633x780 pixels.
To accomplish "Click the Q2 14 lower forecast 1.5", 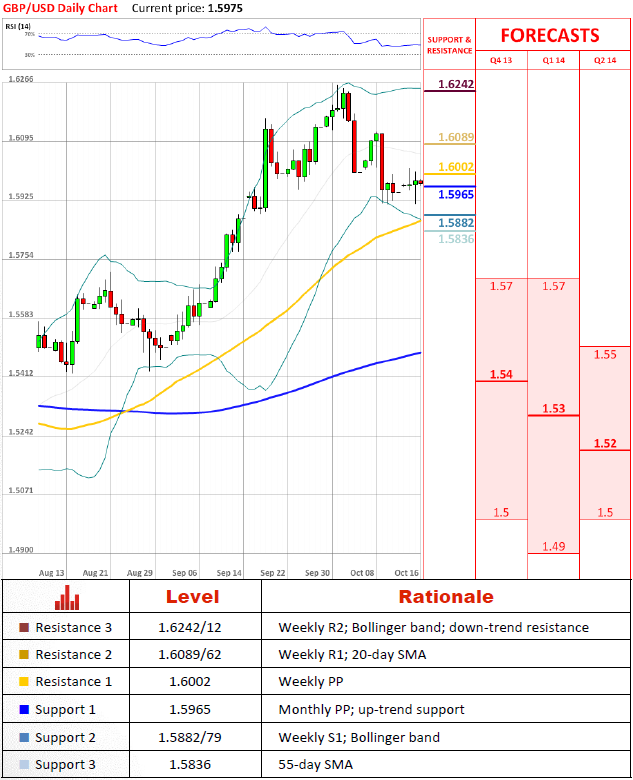I will pos(605,513).
